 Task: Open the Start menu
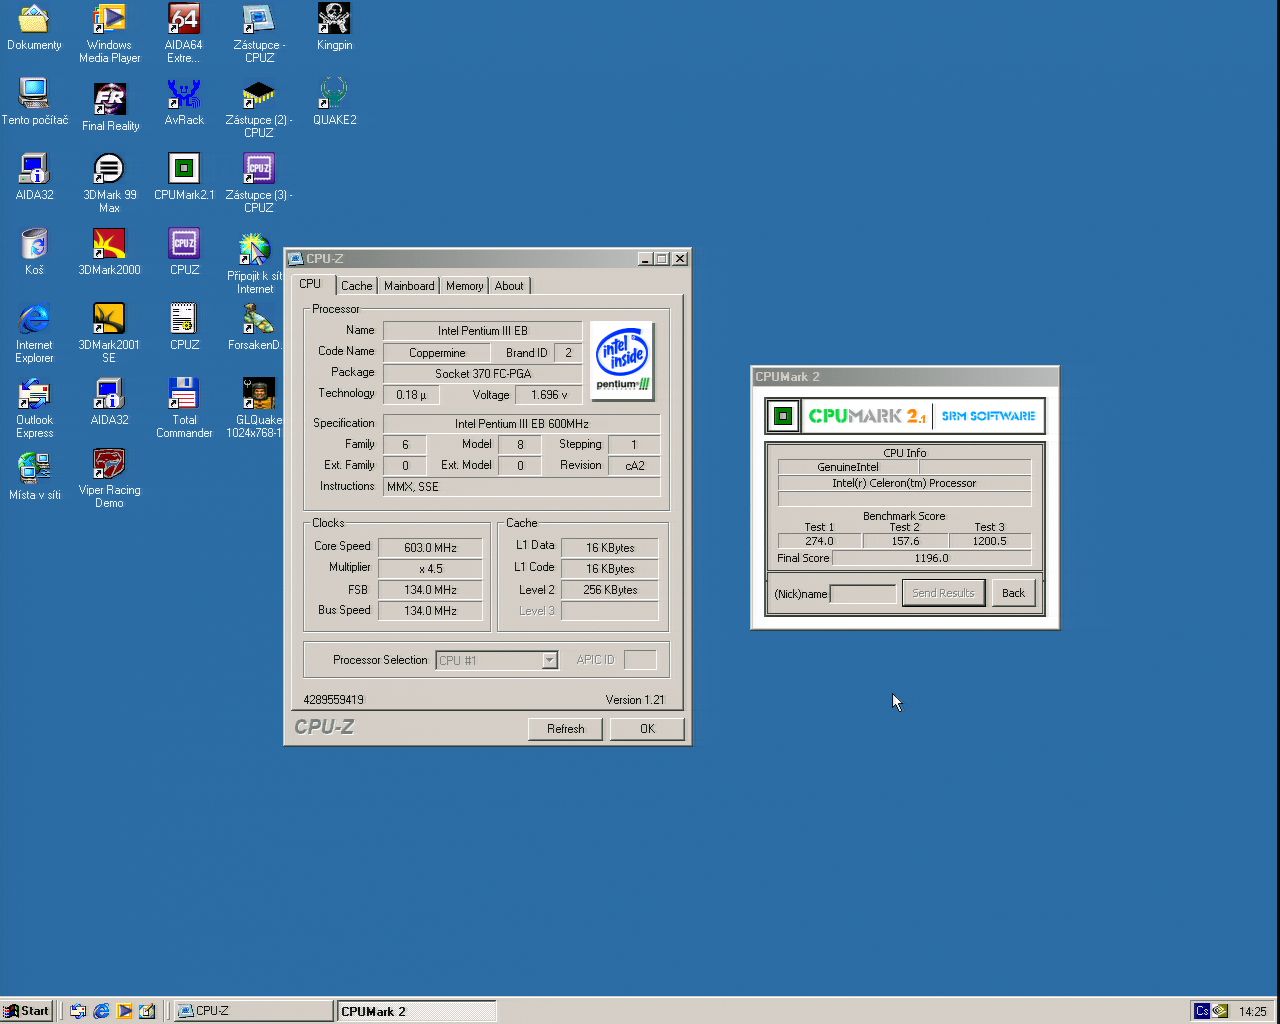click(27, 1011)
